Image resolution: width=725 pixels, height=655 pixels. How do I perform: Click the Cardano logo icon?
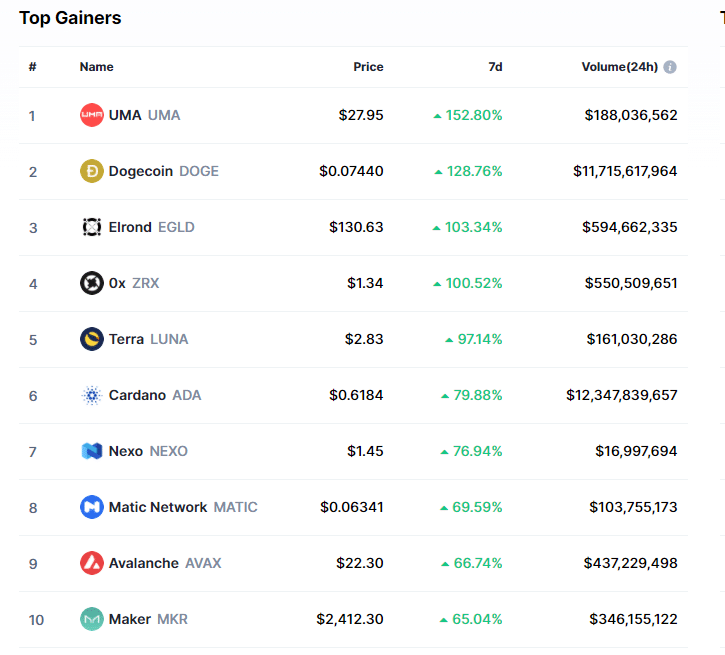click(91, 395)
